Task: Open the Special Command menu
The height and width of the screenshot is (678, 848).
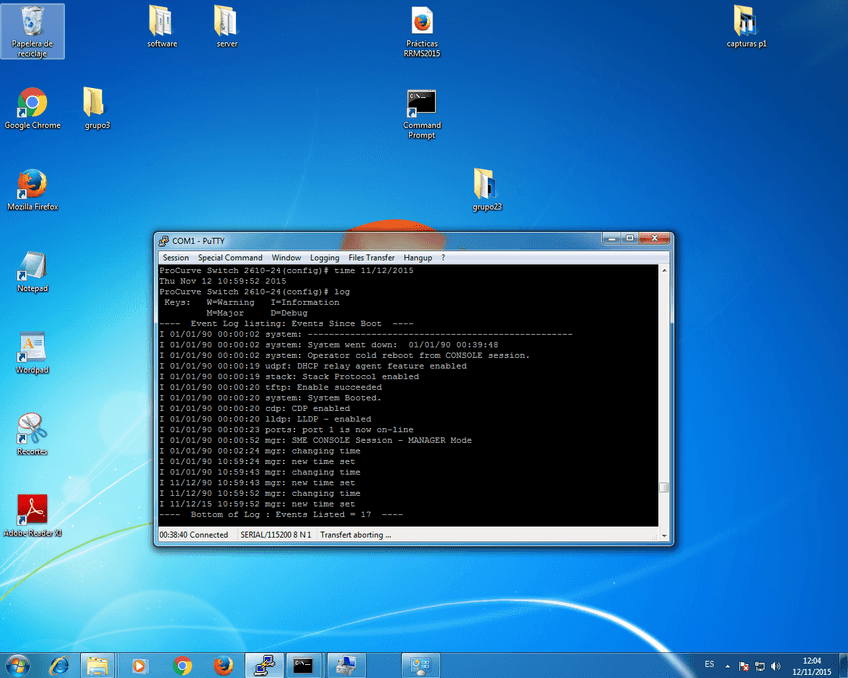Action: click(x=230, y=258)
